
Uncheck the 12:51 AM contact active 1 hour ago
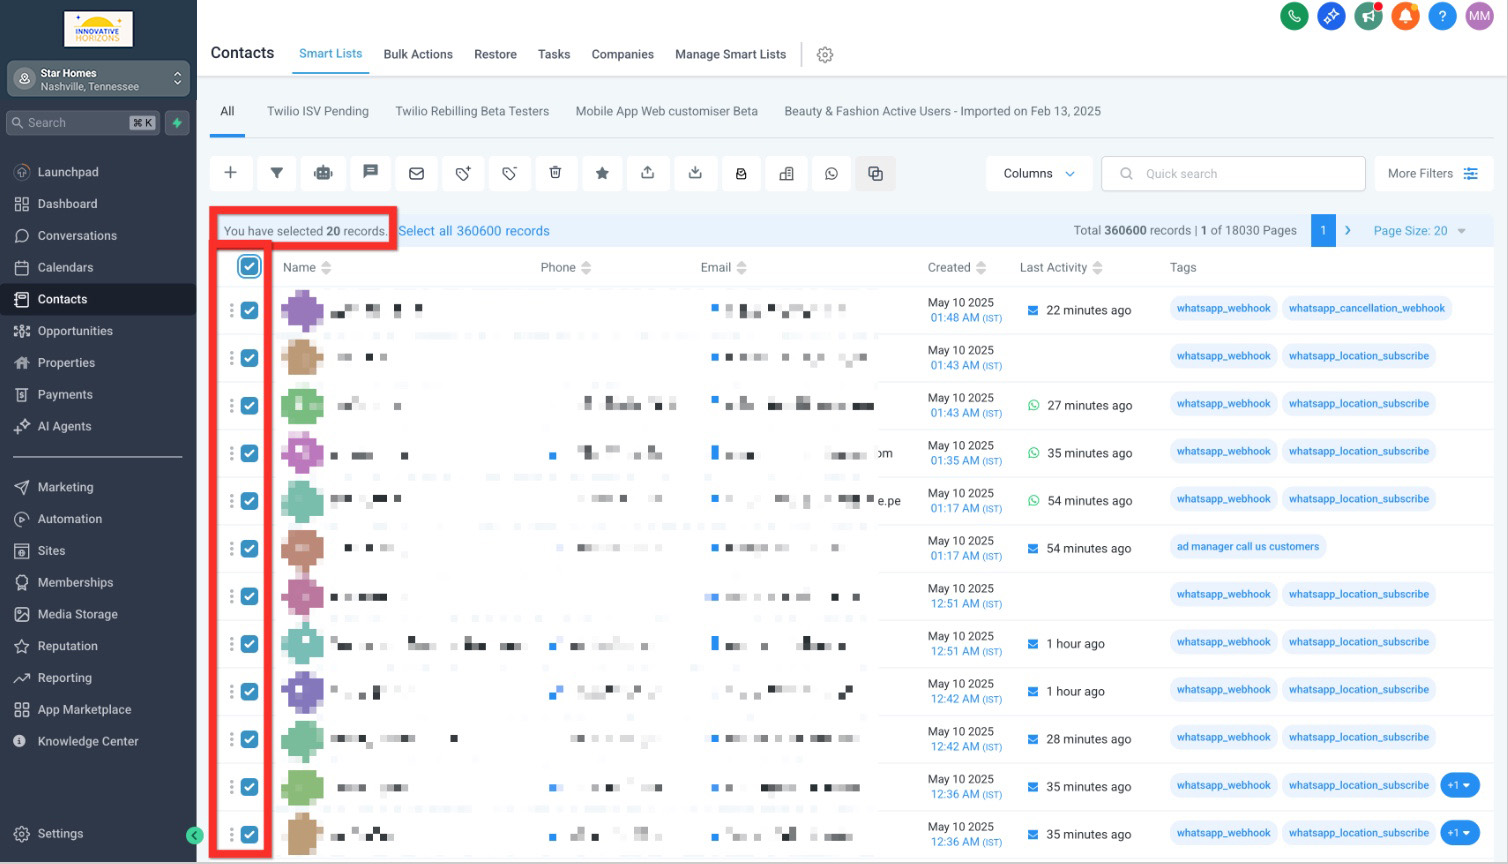249,644
